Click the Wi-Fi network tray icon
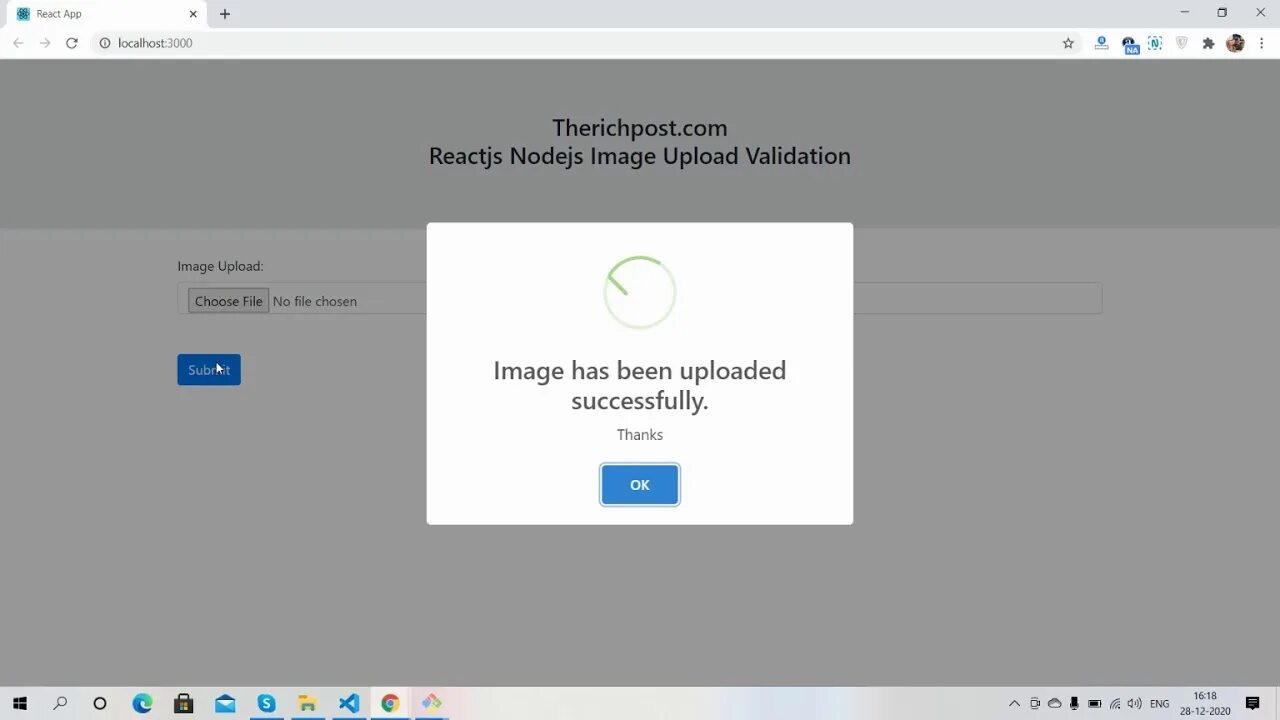1280x720 pixels. [x=1115, y=704]
